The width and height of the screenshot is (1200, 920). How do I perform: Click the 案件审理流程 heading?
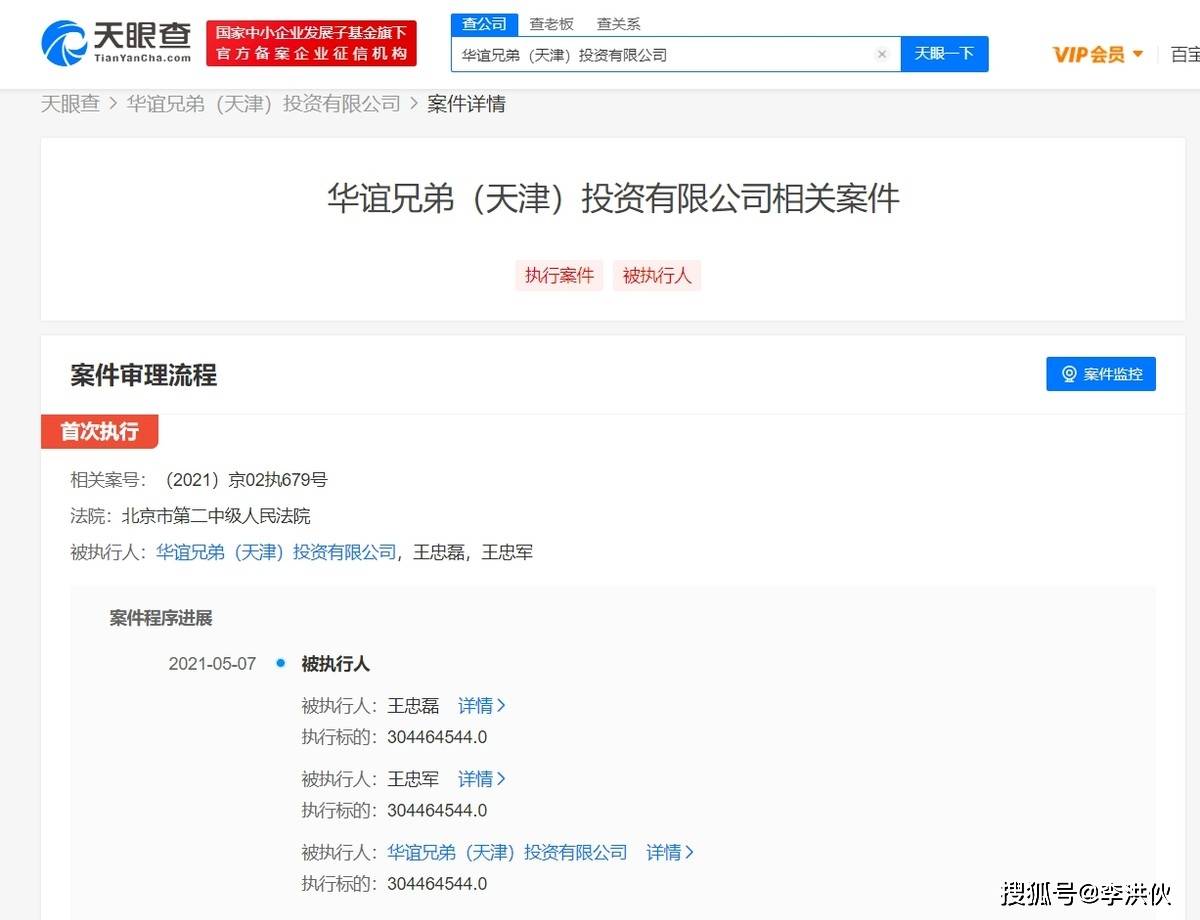click(143, 376)
